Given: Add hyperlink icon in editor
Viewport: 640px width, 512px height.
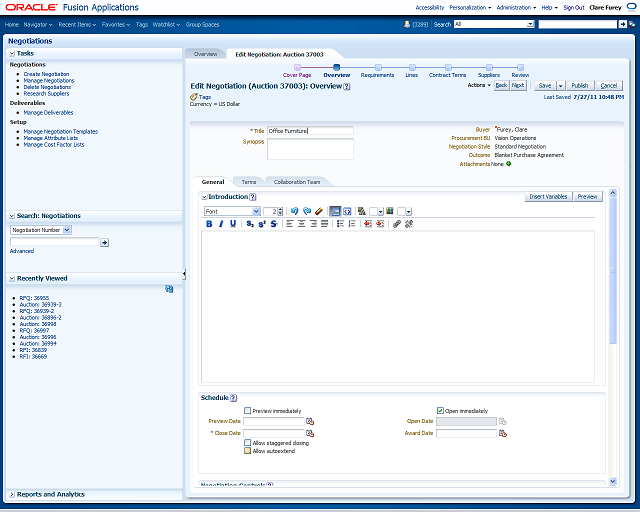Looking at the screenshot, I should [x=397, y=224].
